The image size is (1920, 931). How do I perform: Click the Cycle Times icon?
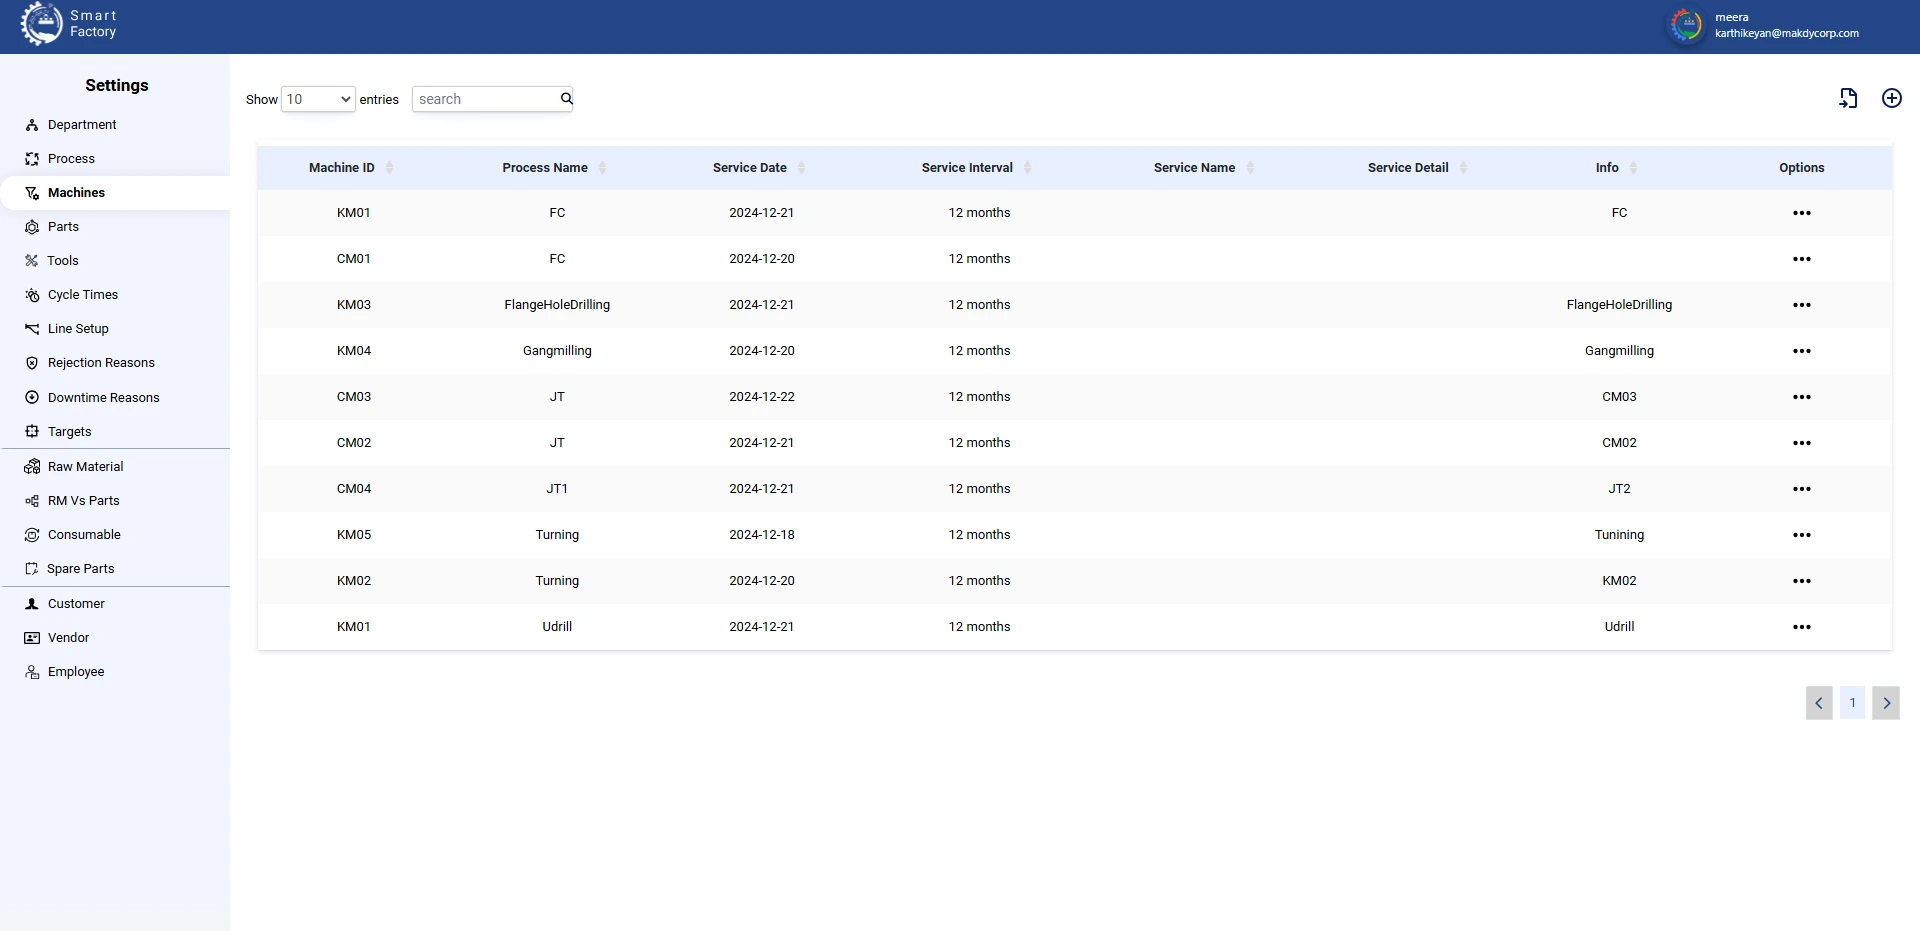[32, 295]
